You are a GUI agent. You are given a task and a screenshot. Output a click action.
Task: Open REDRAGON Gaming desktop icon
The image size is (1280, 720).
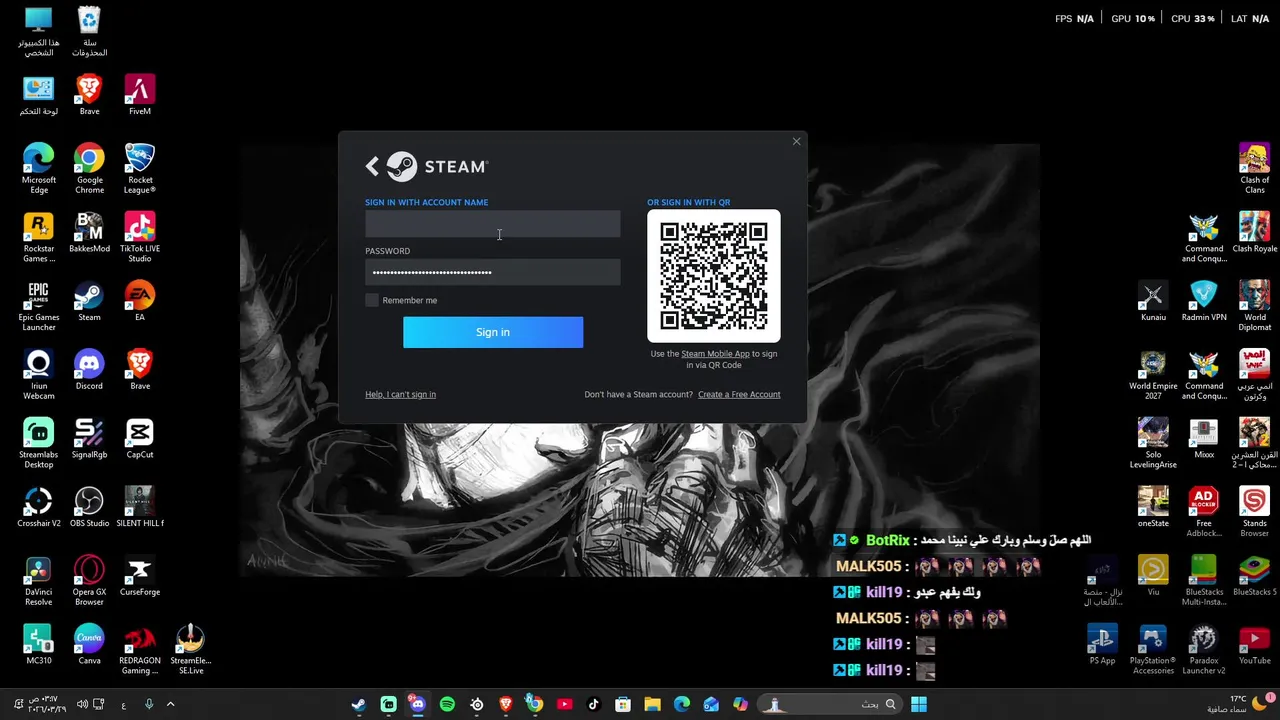click(139, 648)
